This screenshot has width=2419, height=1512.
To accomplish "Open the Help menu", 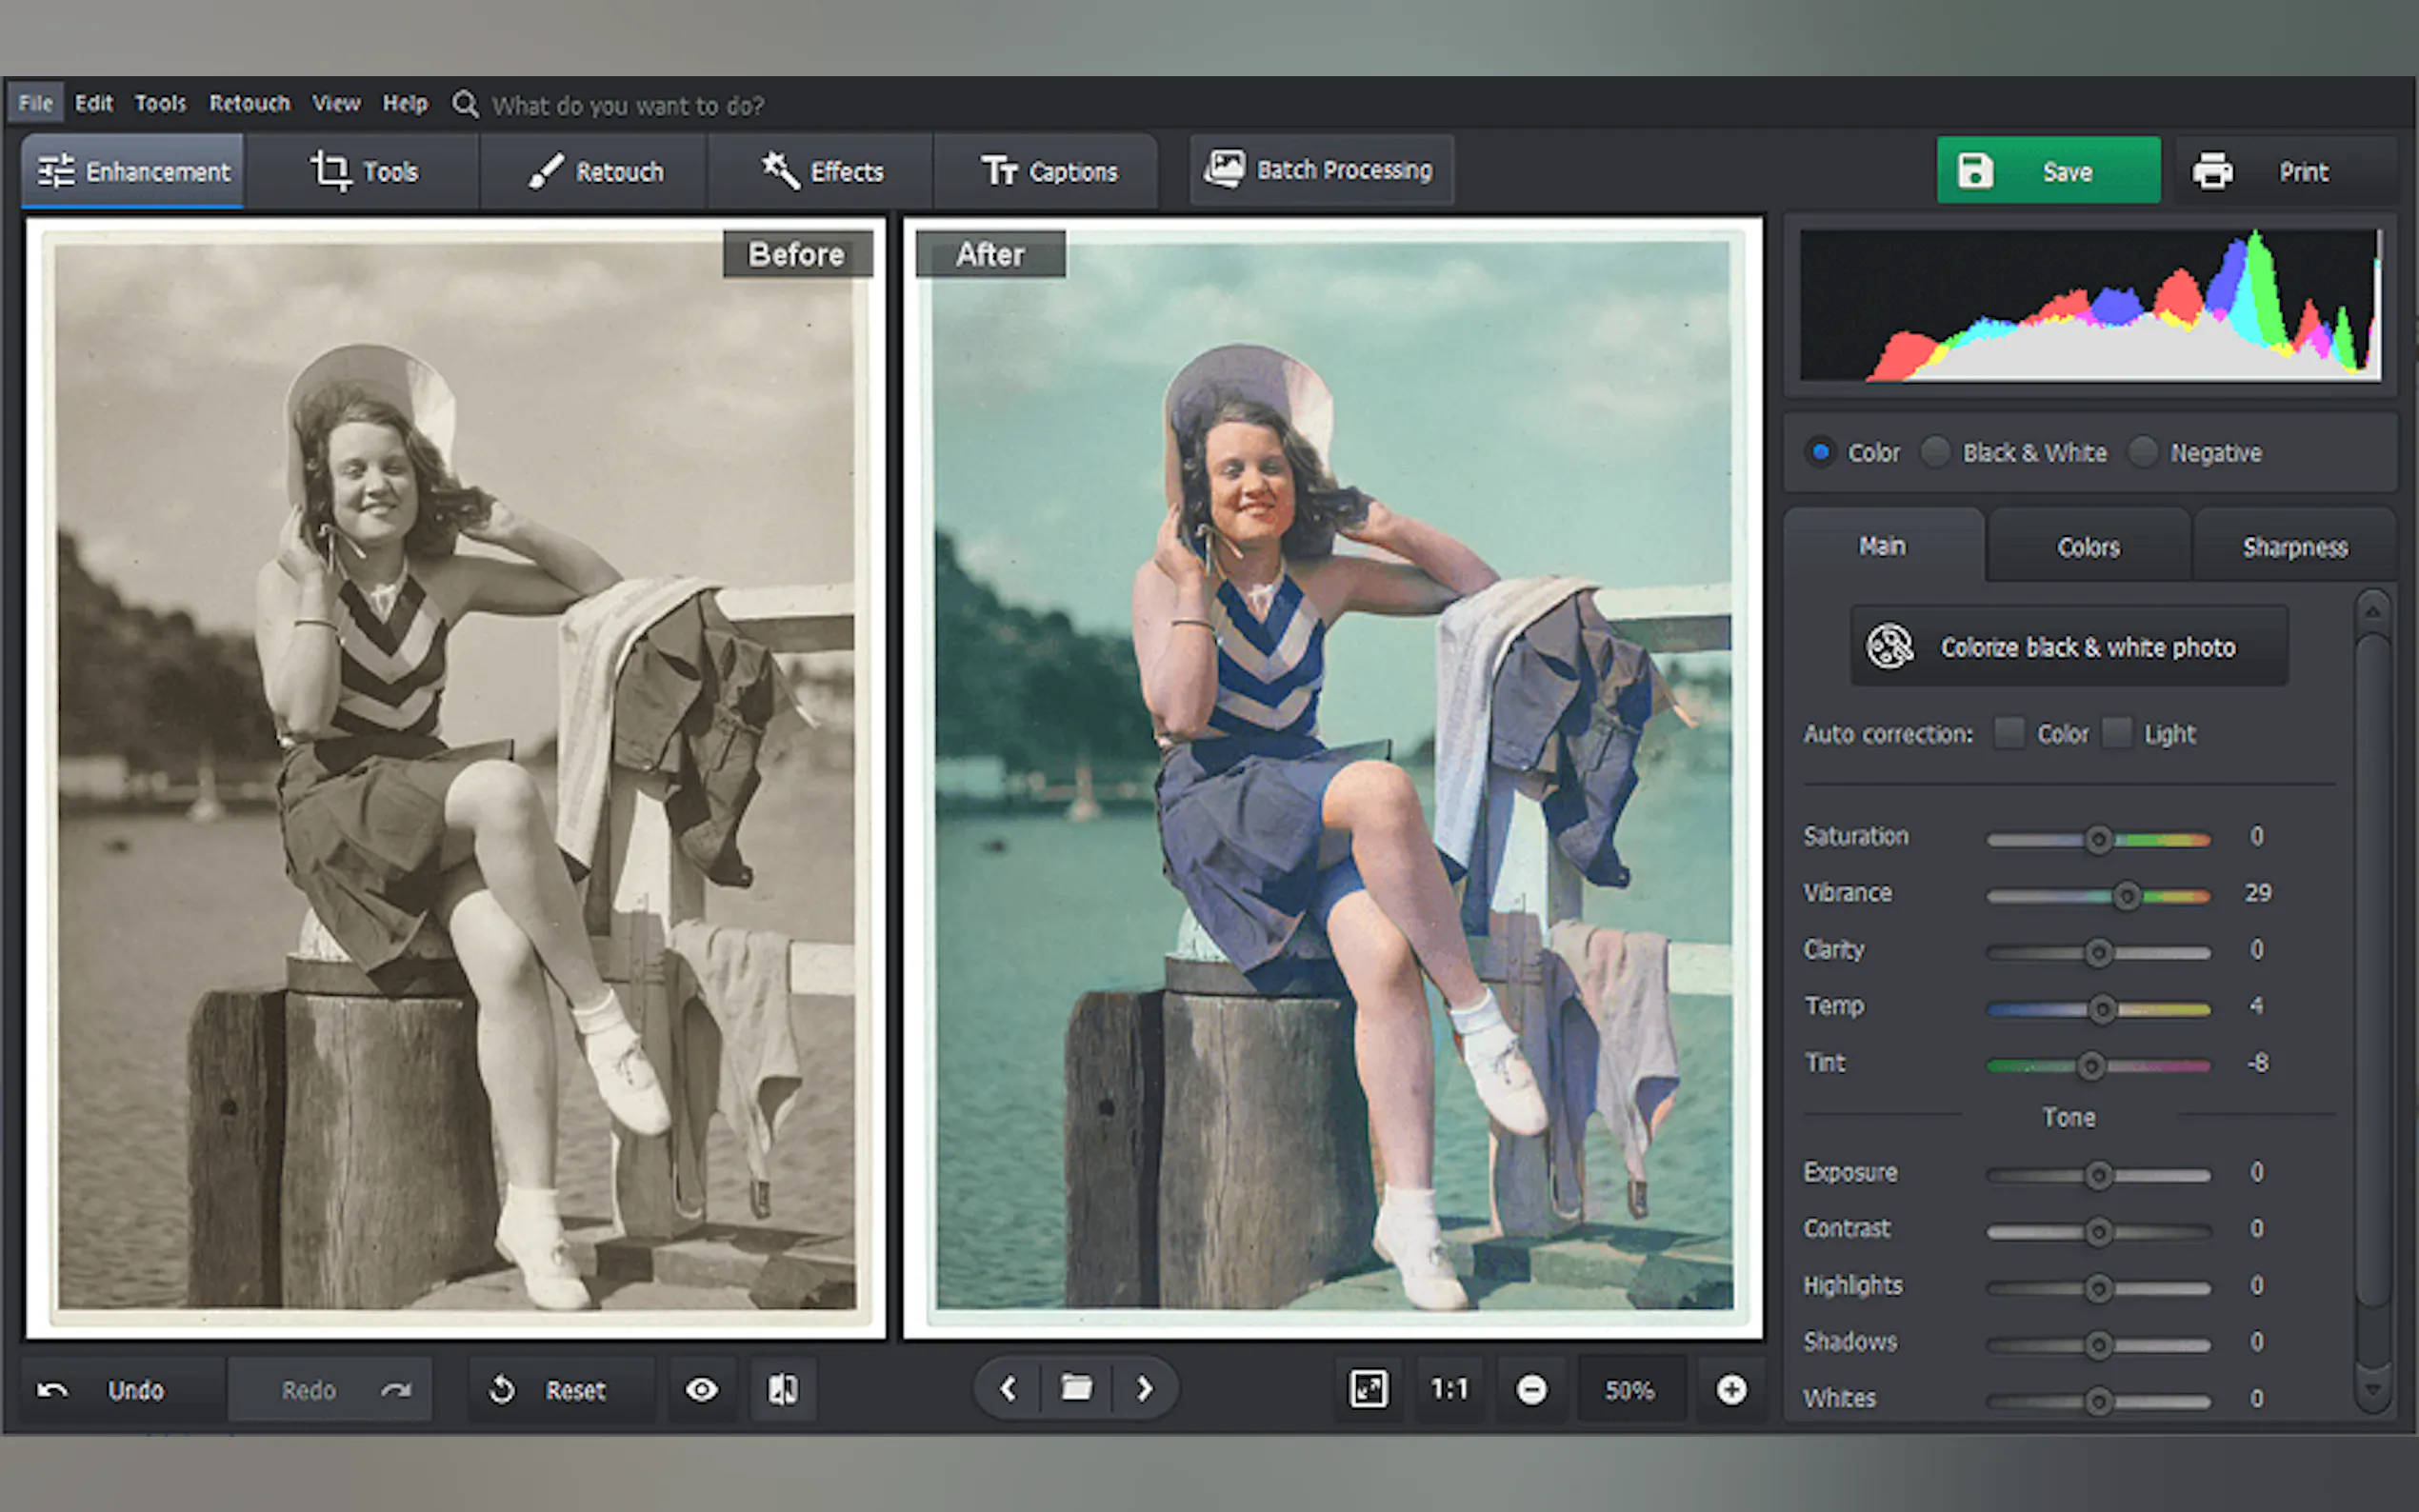I will 405,103.
